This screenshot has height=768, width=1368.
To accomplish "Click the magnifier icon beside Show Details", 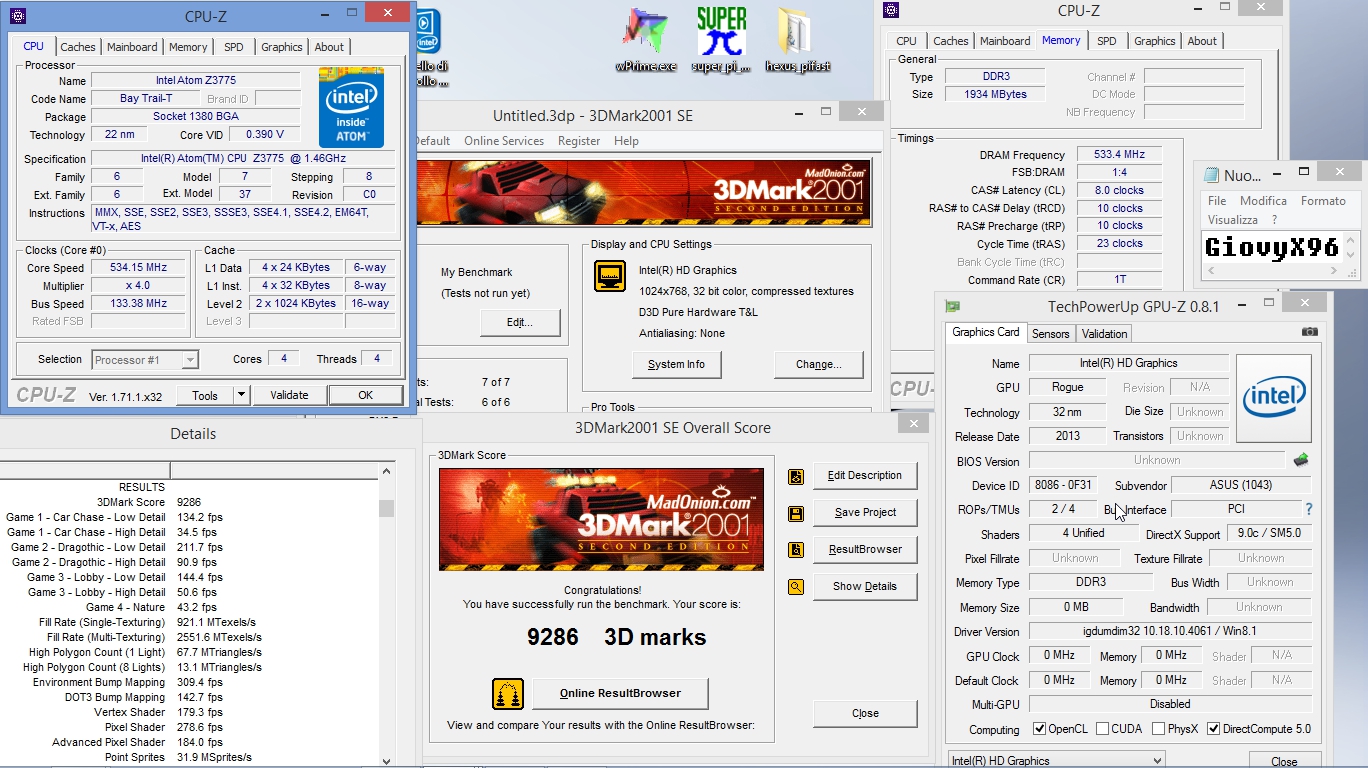I will coord(796,587).
